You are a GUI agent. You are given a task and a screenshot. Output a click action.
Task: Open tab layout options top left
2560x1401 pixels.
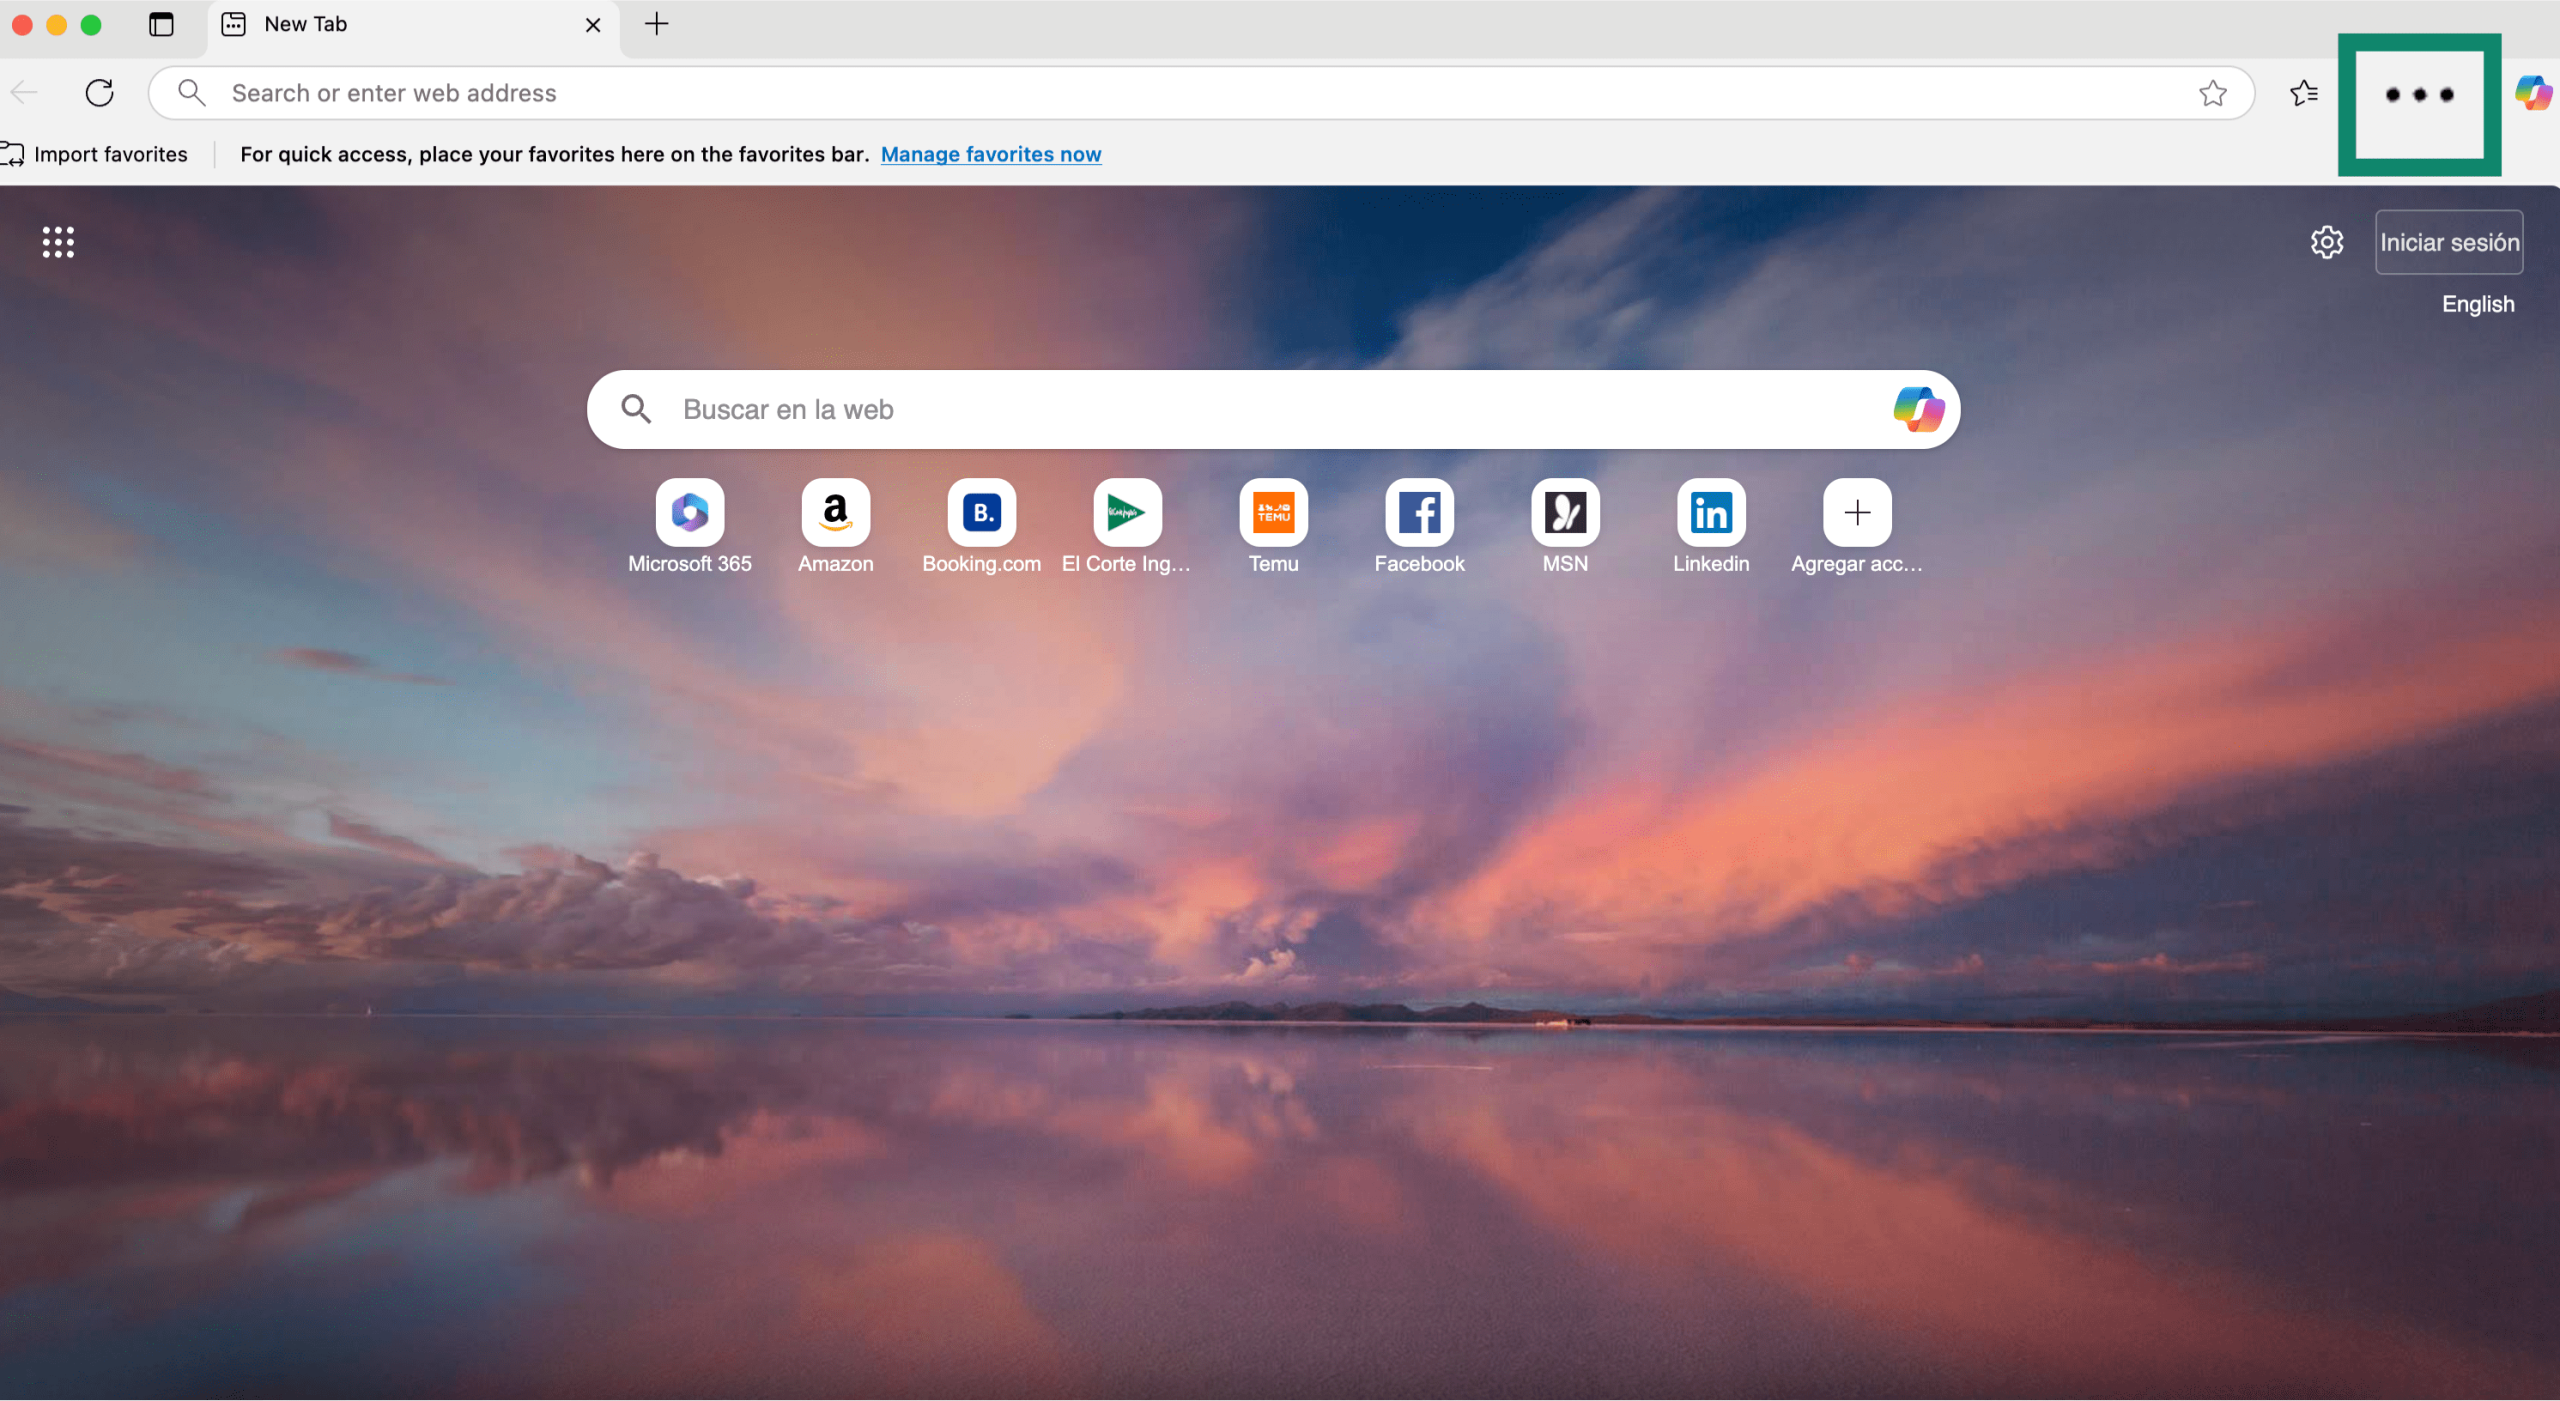tap(161, 25)
